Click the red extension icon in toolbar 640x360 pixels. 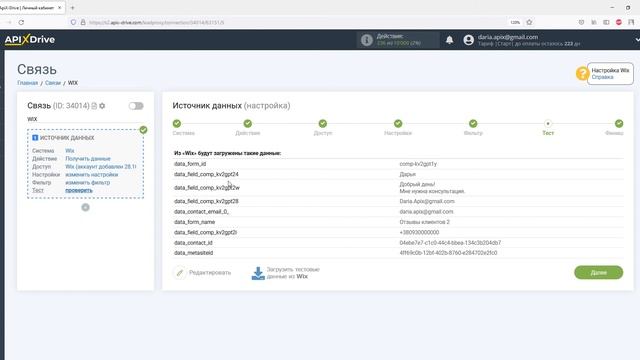click(619, 22)
